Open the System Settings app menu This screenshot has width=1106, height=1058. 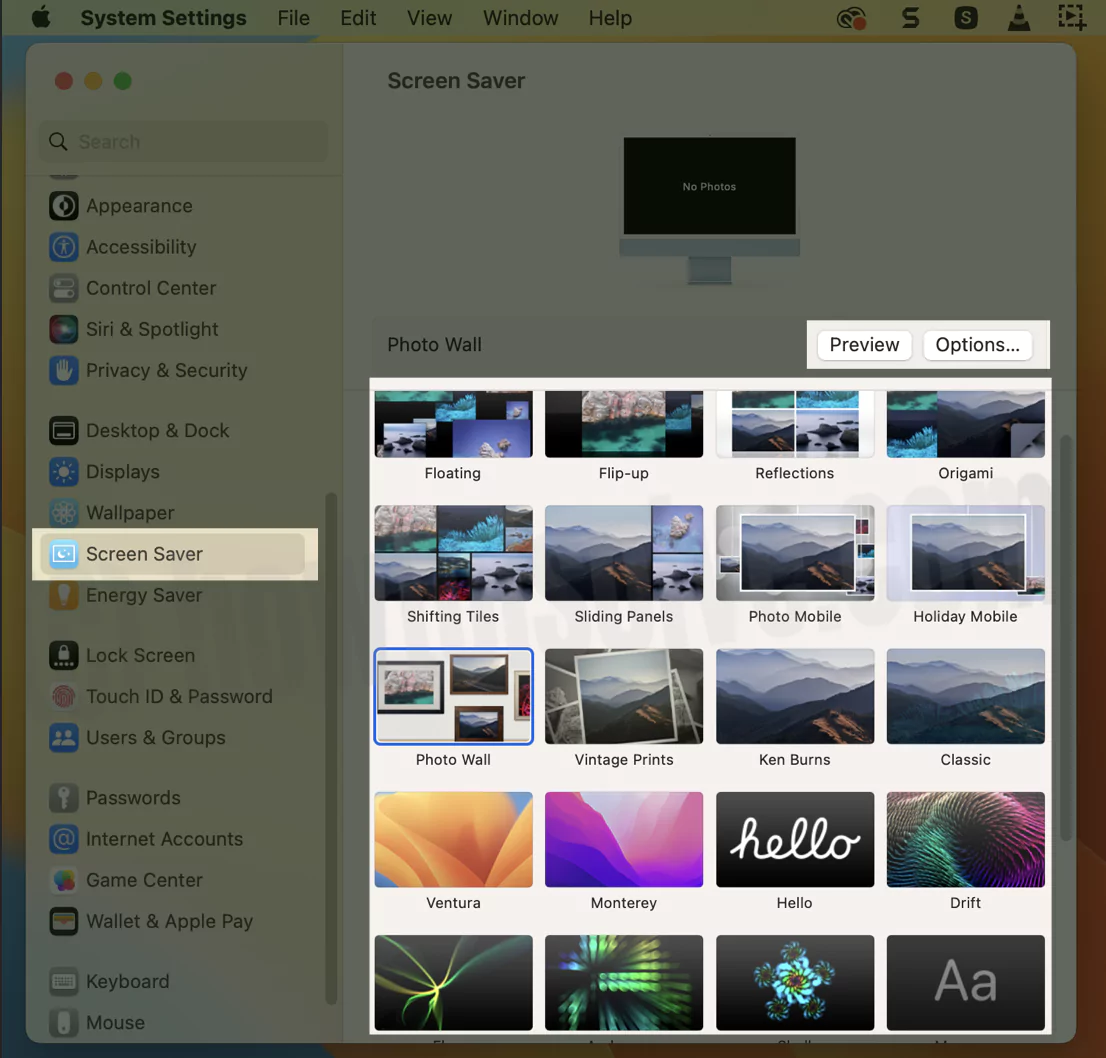click(x=164, y=18)
